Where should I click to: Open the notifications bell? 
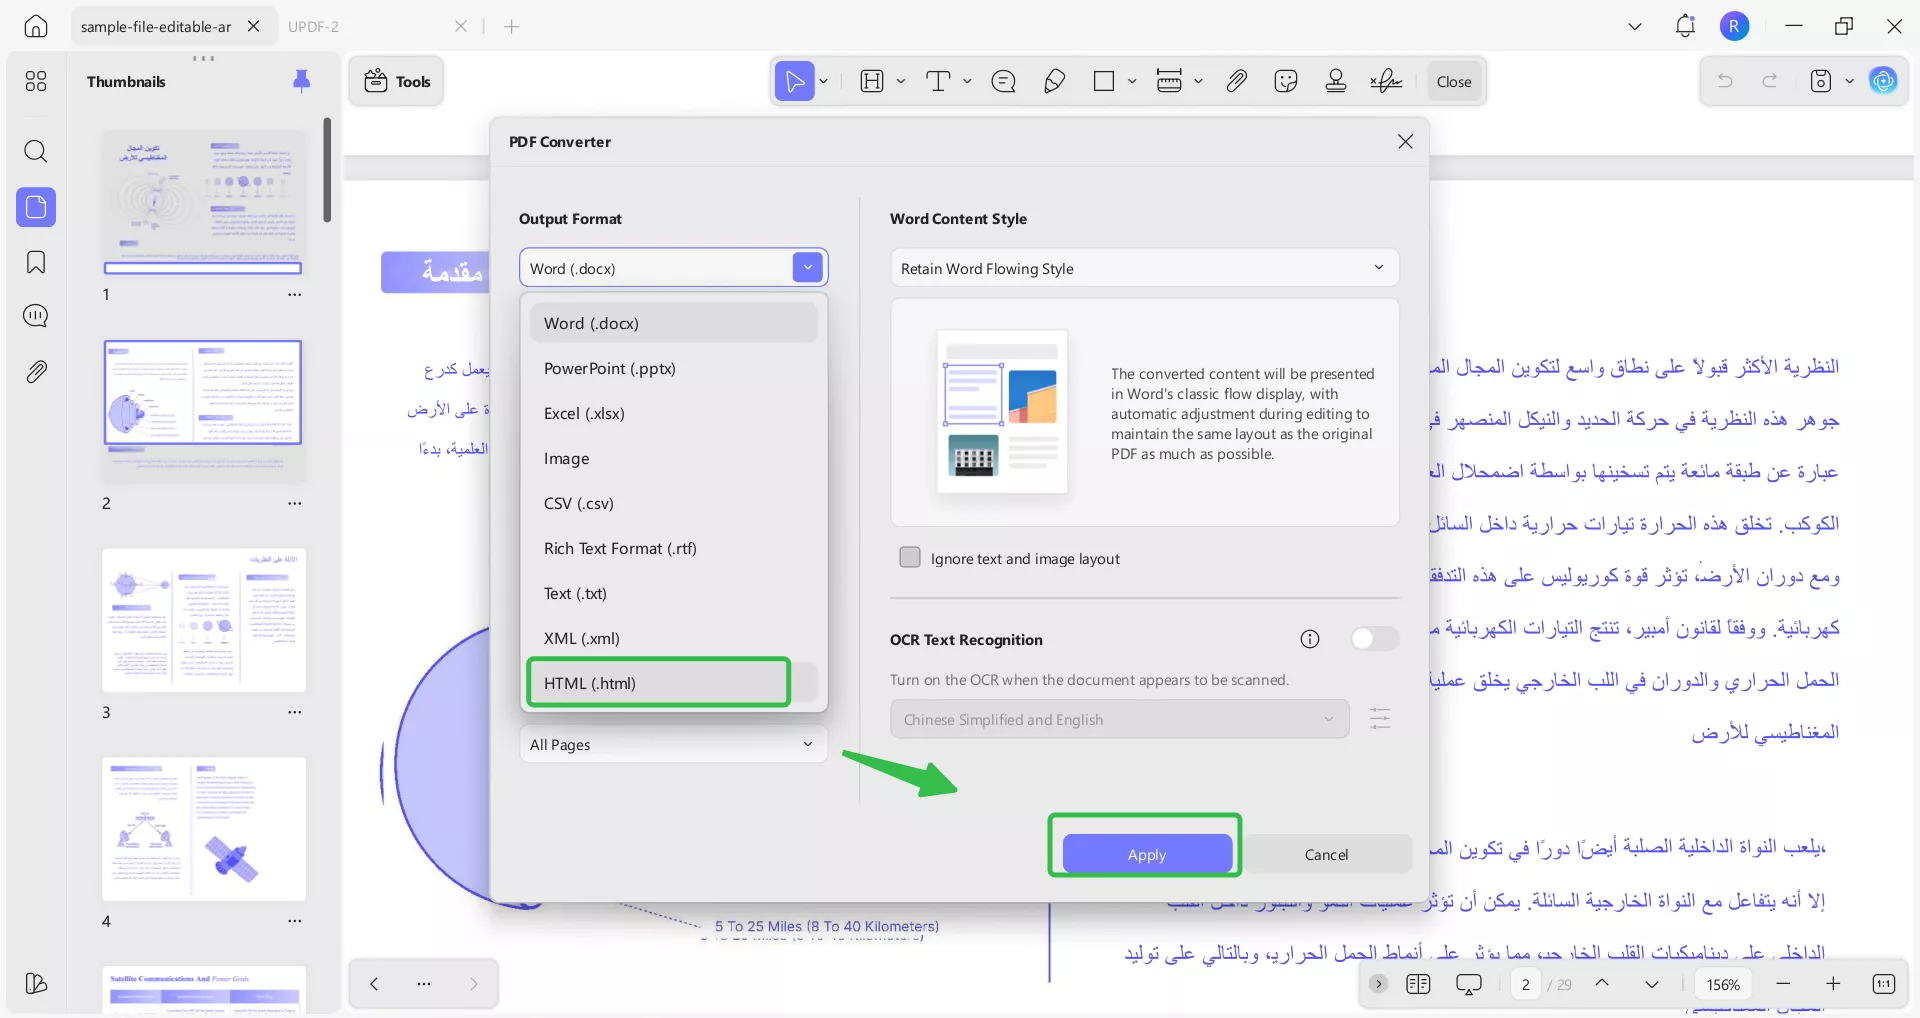point(1685,26)
